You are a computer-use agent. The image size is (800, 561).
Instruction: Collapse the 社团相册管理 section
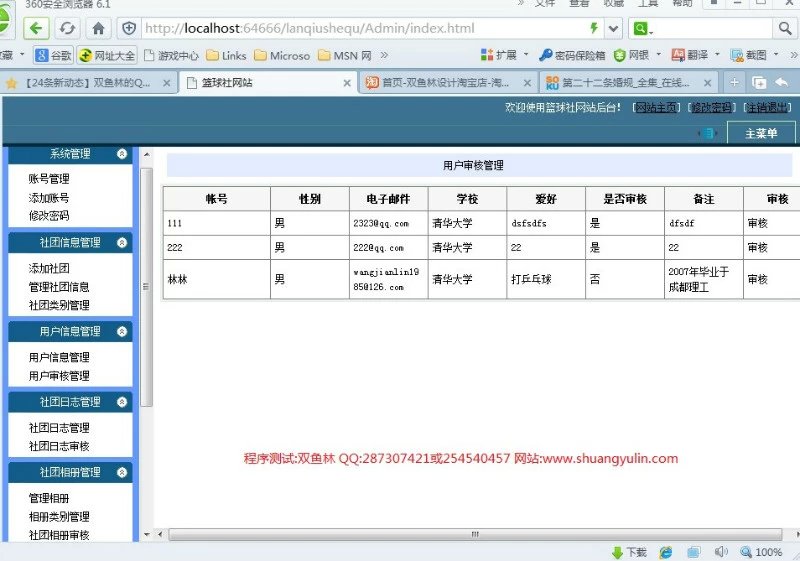coord(121,472)
